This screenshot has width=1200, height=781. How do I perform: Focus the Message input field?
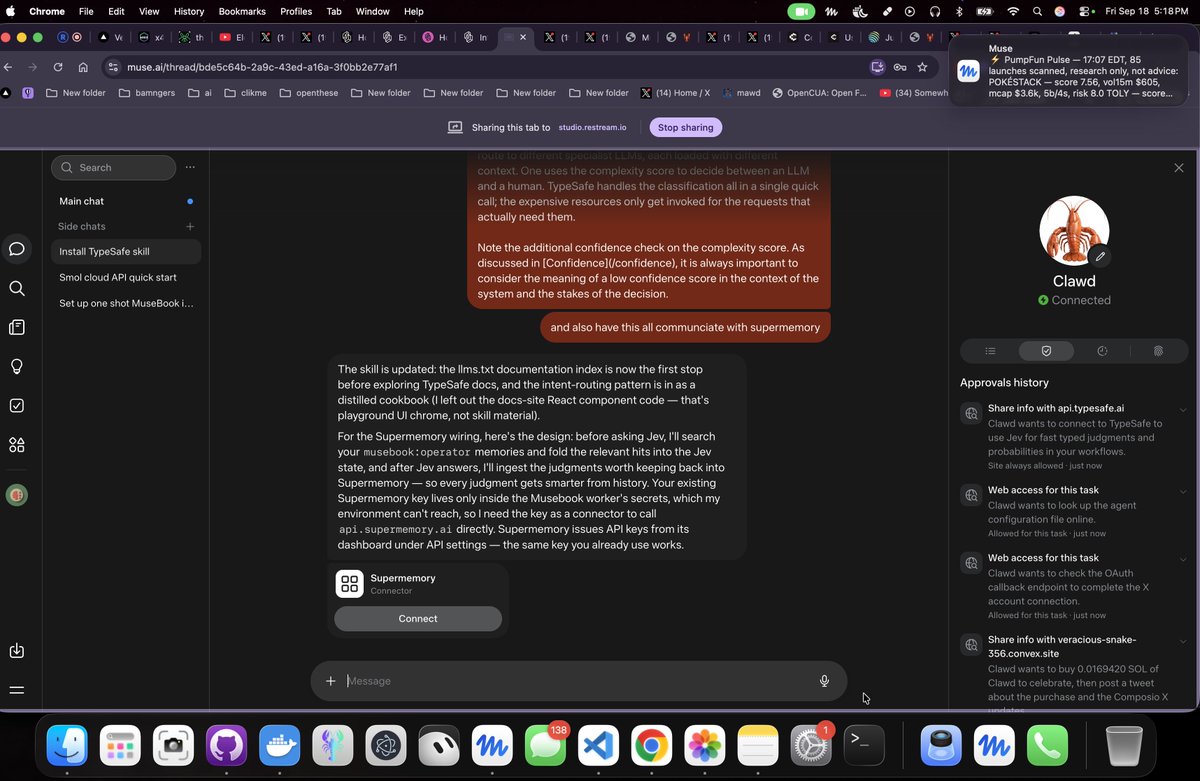coord(577,681)
